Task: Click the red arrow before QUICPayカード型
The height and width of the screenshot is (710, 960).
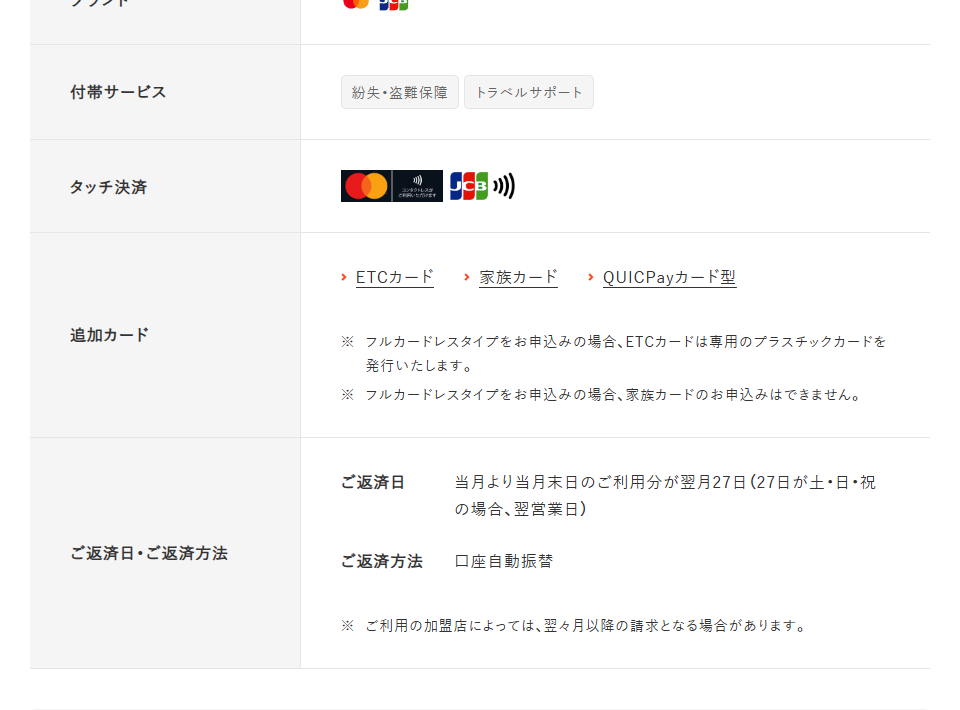Action: pos(591,277)
